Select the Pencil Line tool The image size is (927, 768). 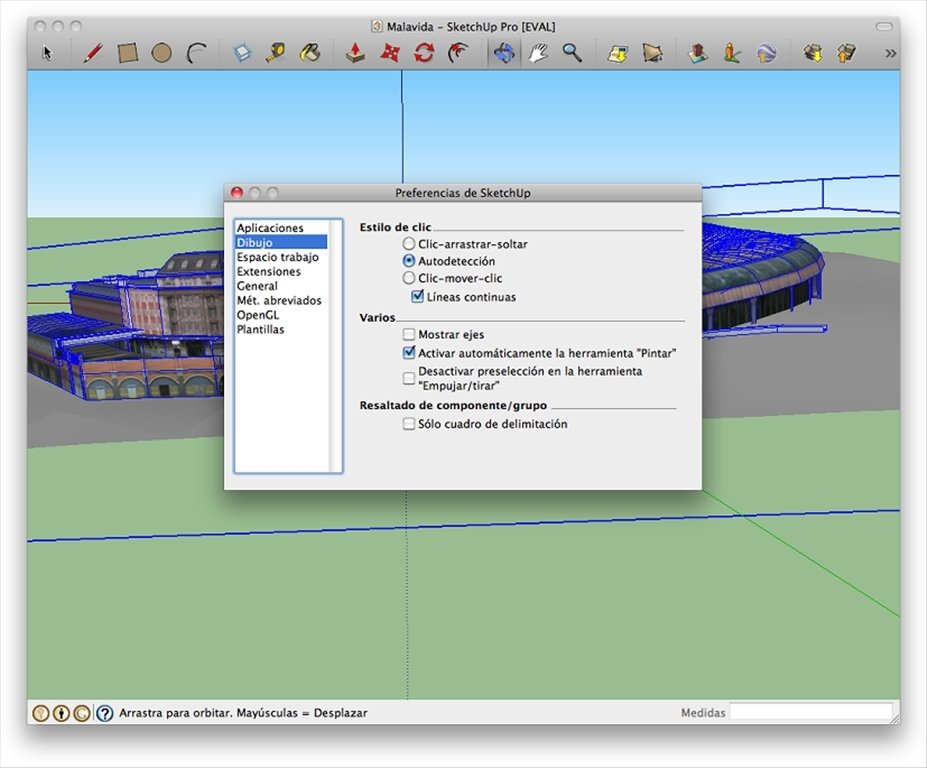coord(93,53)
